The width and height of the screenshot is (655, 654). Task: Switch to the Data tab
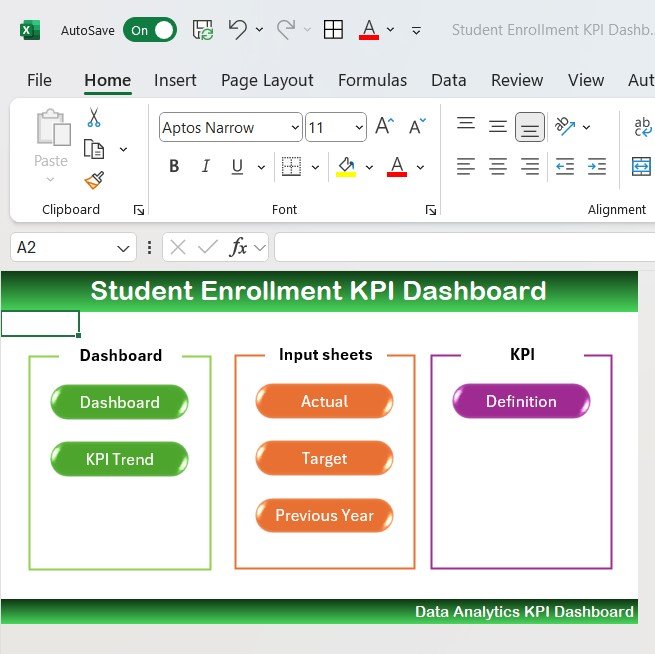coord(449,80)
